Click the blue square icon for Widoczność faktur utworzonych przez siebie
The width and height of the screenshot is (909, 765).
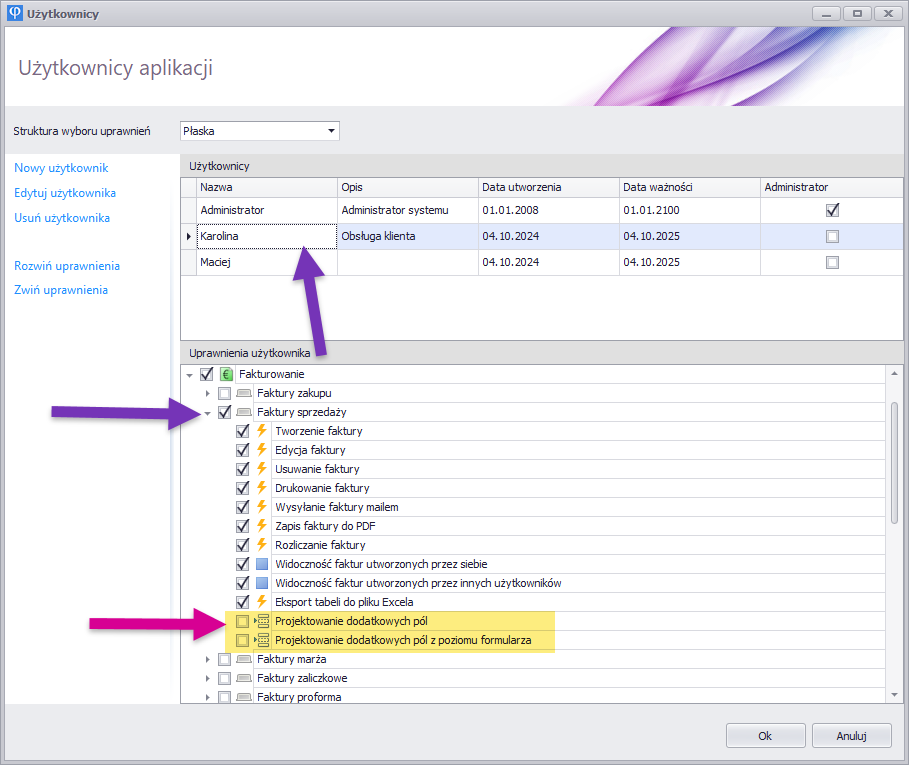[x=262, y=564]
